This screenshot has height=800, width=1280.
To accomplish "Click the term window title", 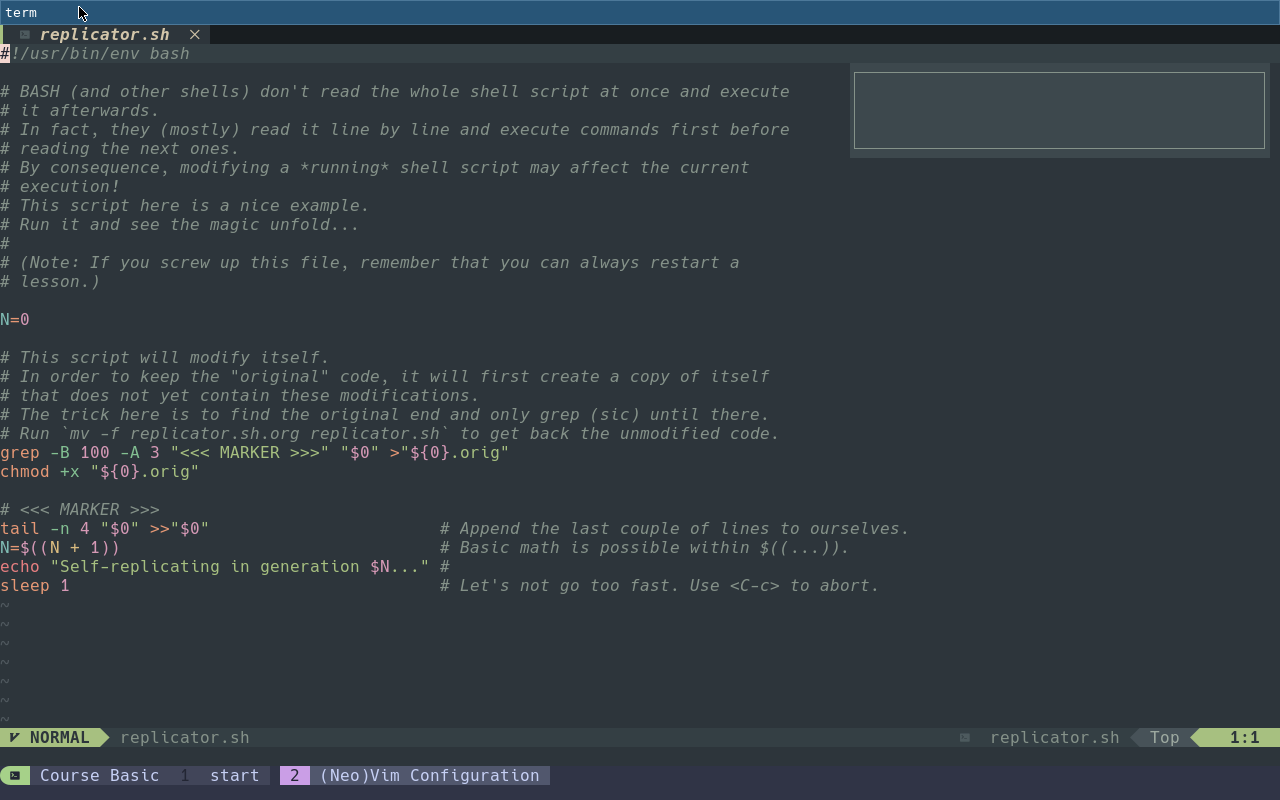I will 21,12.
